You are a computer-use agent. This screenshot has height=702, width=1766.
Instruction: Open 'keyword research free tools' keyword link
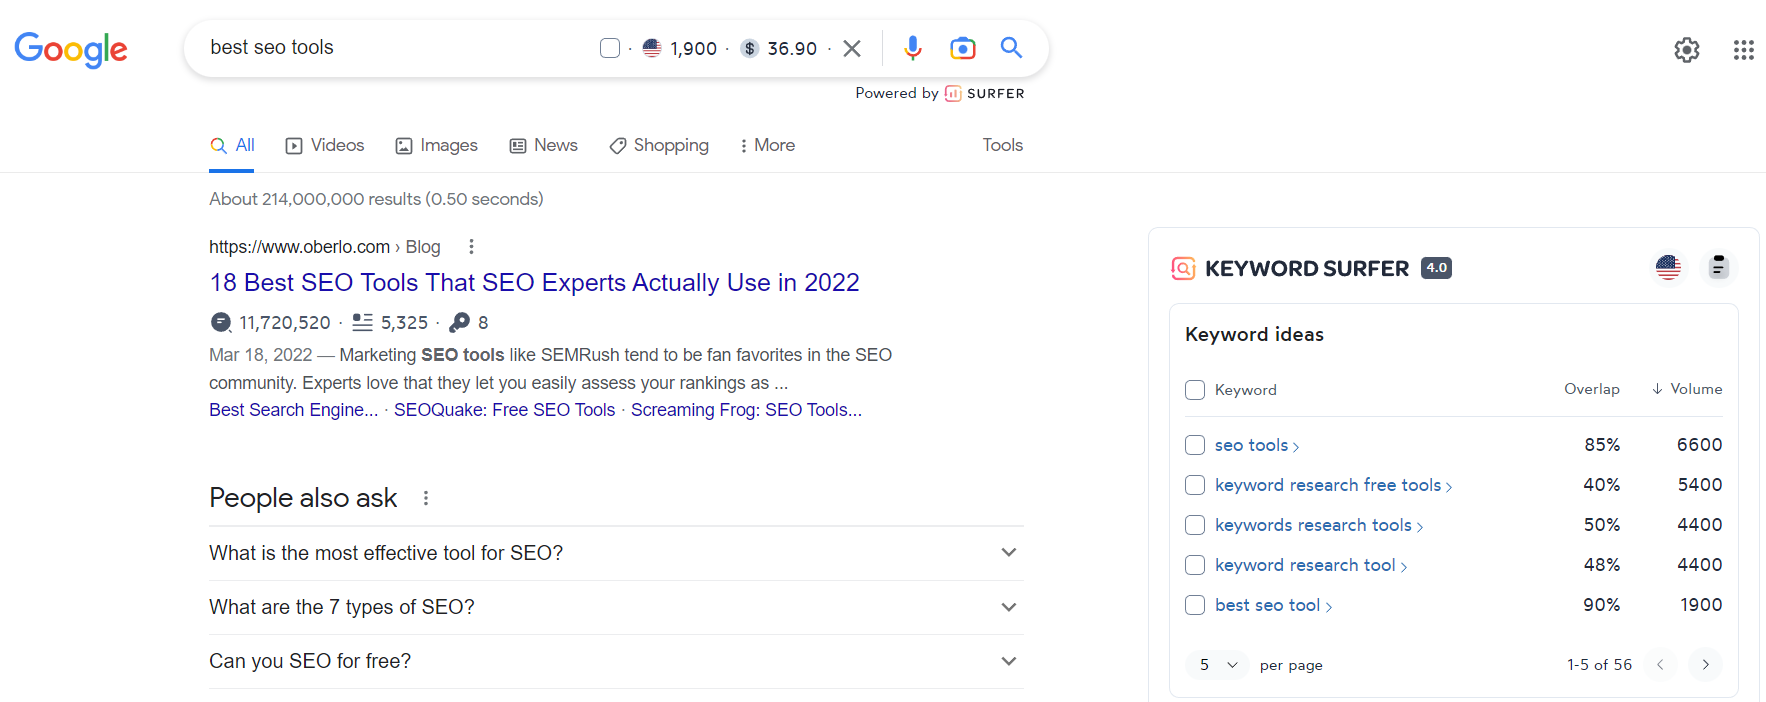(1333, 485)
